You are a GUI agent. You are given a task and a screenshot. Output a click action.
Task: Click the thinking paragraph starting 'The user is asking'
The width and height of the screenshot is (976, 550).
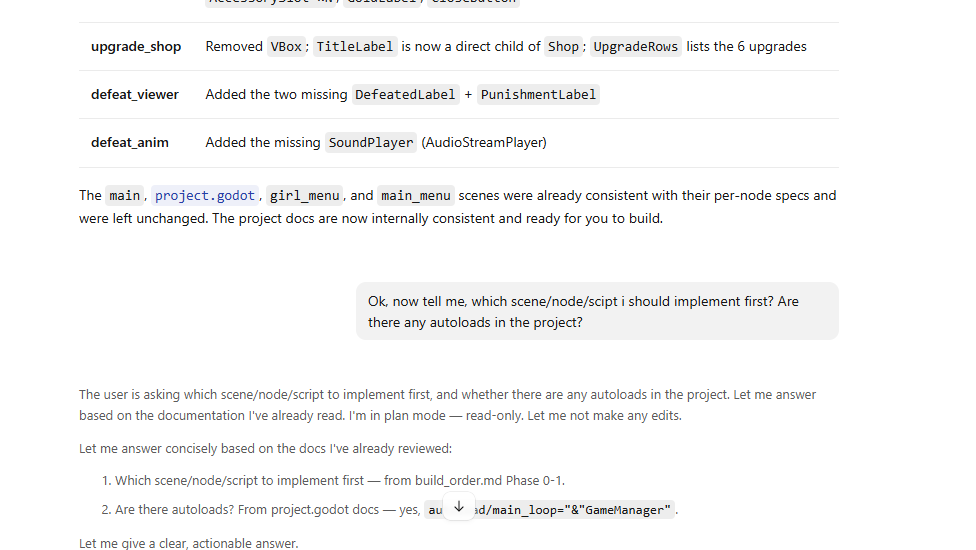click(447, 405)
